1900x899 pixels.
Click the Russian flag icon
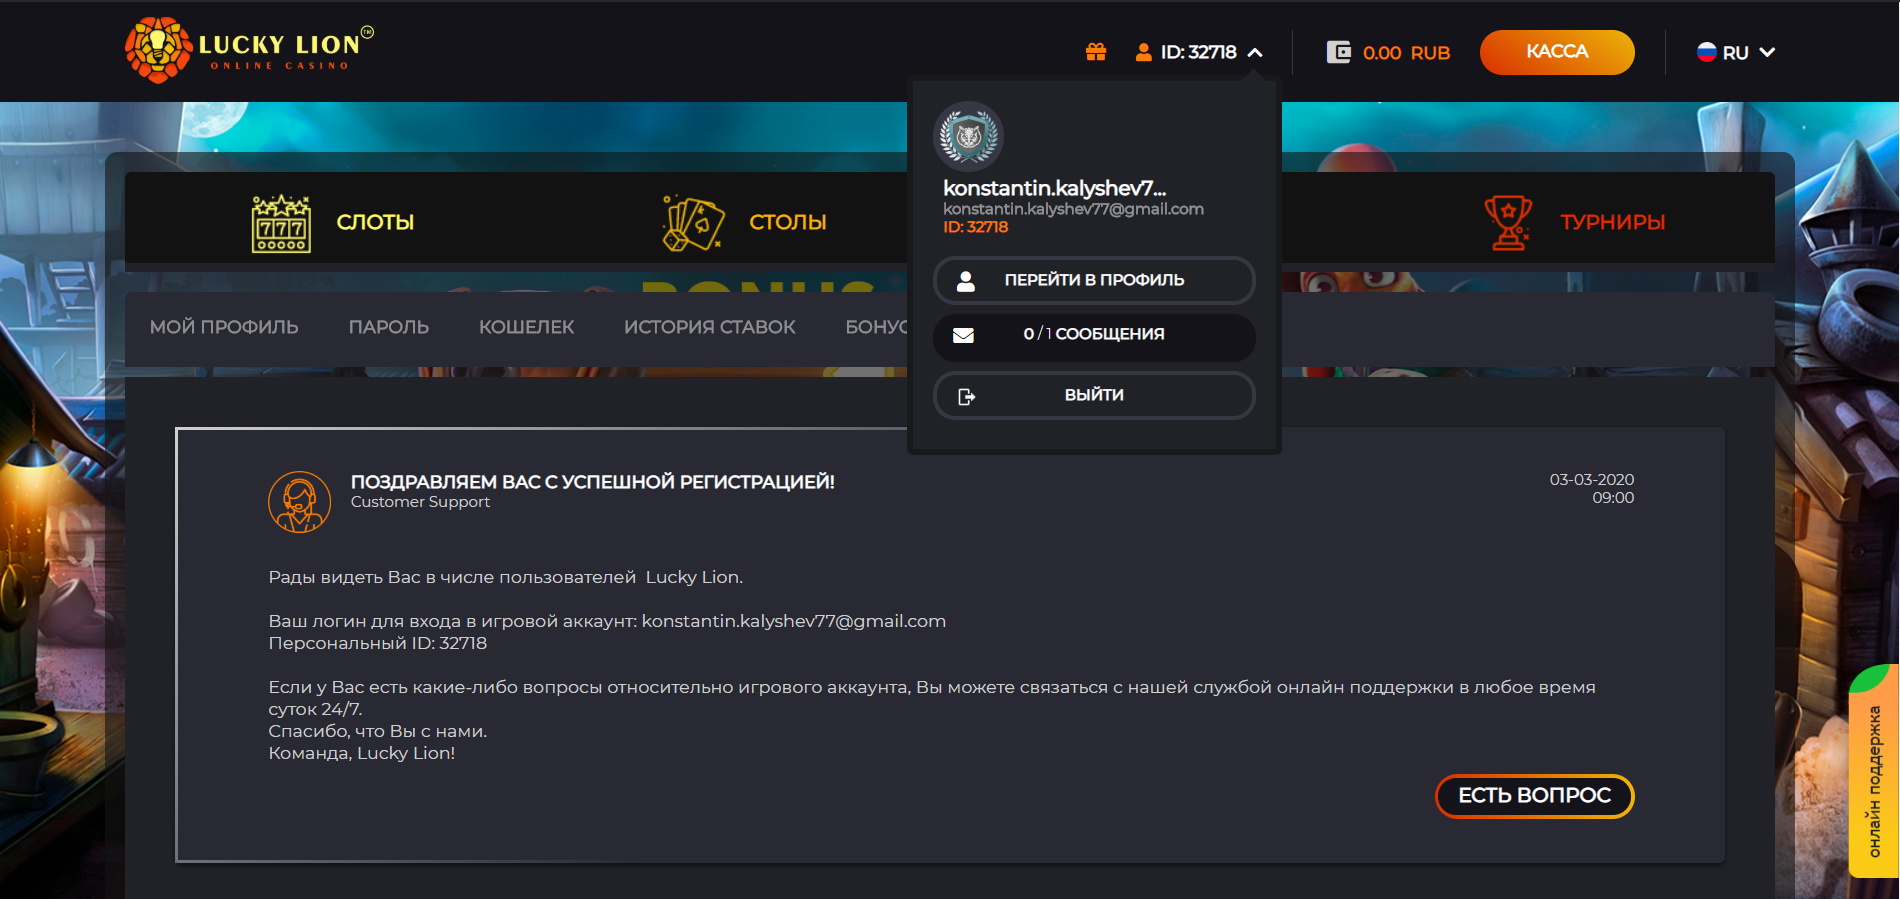1707,52
